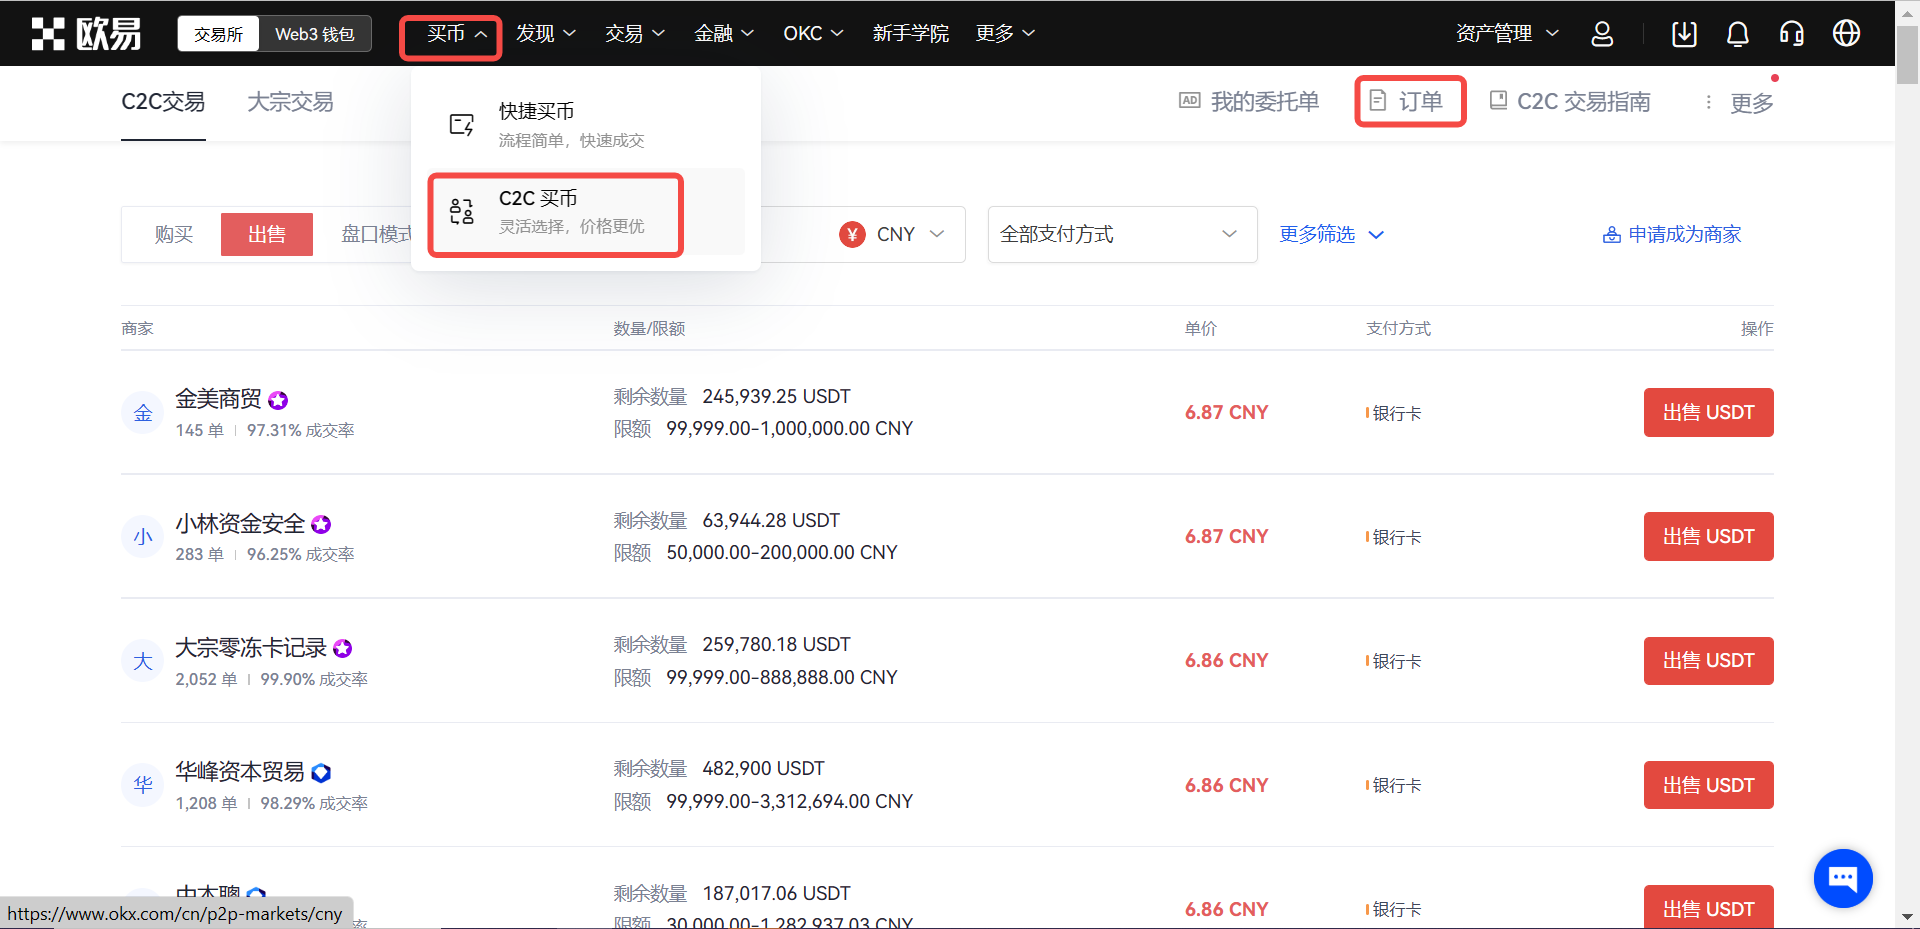Switch to Web3 钱包

315,34
